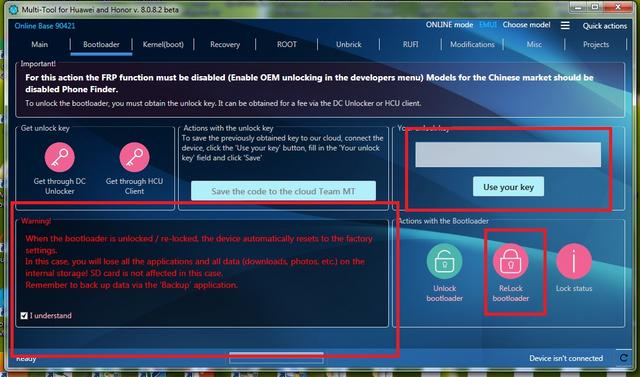Click Device isn't connected status text
Viewport: 640px width, 377px height.
coord(566,358)
